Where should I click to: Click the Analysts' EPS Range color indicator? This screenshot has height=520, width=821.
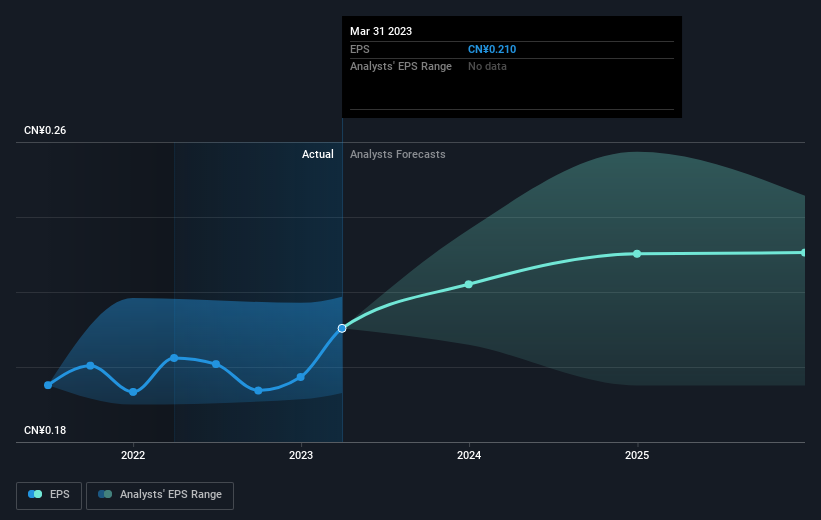pyautogui.click(x=105, y=494)
